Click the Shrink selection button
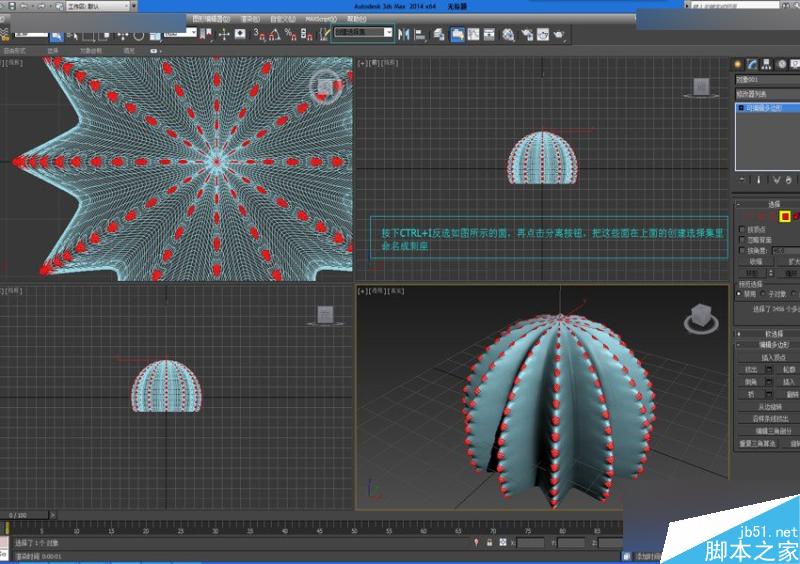Image resolution: width=800 pixels, height=564 pixels. point(756,261)
